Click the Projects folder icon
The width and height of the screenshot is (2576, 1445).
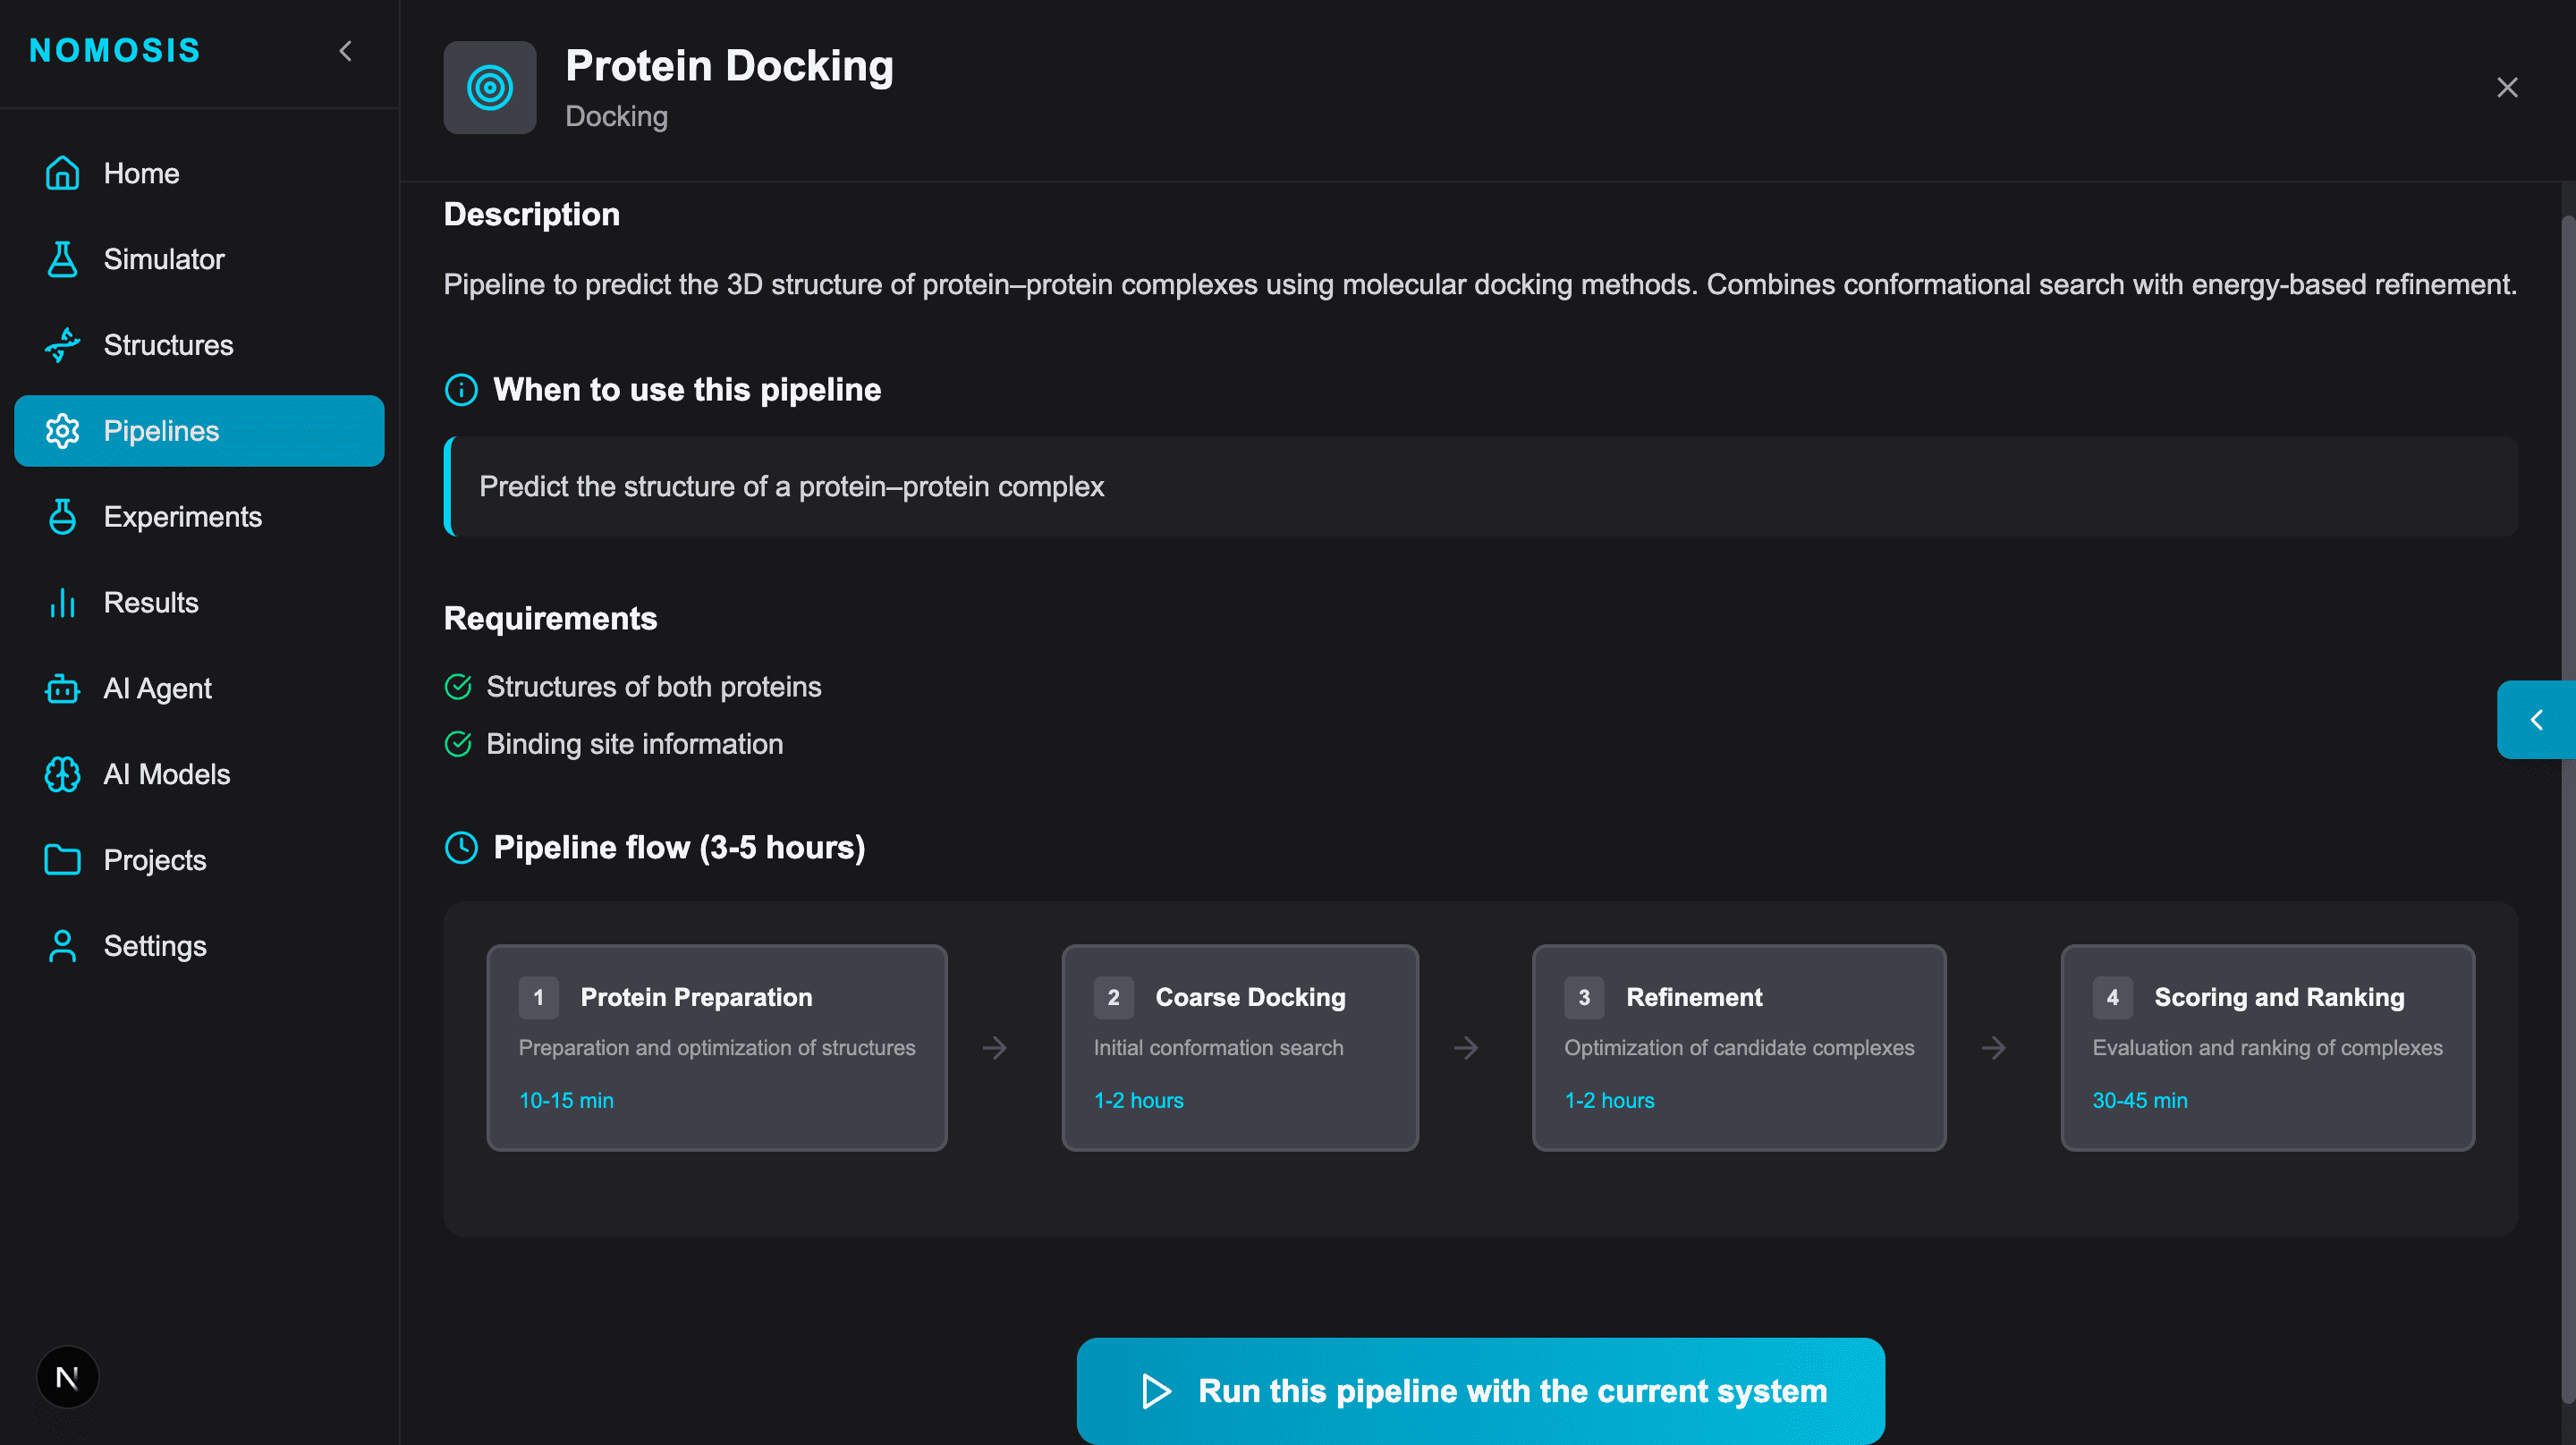pos(62,860)
